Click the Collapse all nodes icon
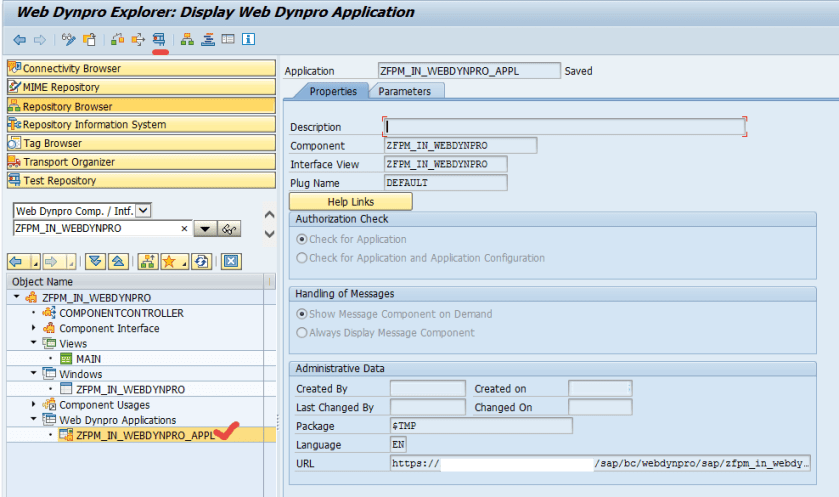The width and height of the screenshot is (839, 497). click(x=117, y=261)
